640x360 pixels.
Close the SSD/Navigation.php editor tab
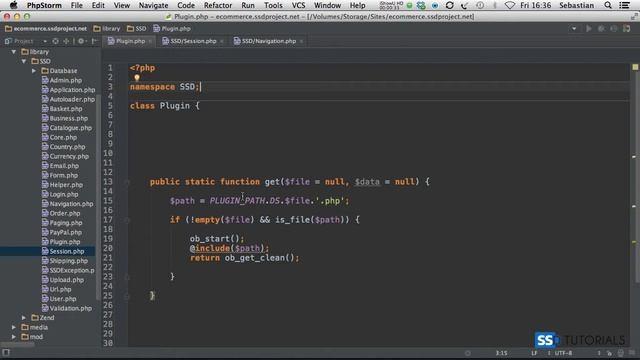point(301,41)
